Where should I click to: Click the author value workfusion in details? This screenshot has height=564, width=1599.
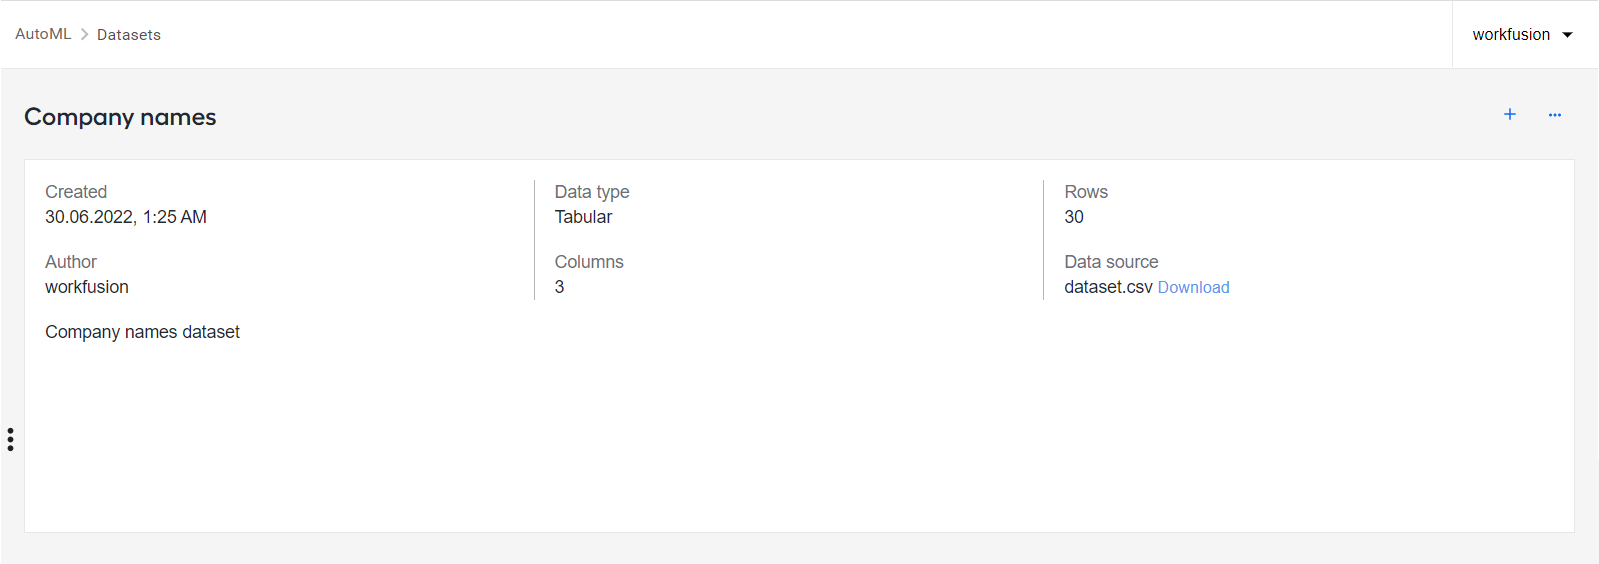pyautogui.click(x=87, y=287)
